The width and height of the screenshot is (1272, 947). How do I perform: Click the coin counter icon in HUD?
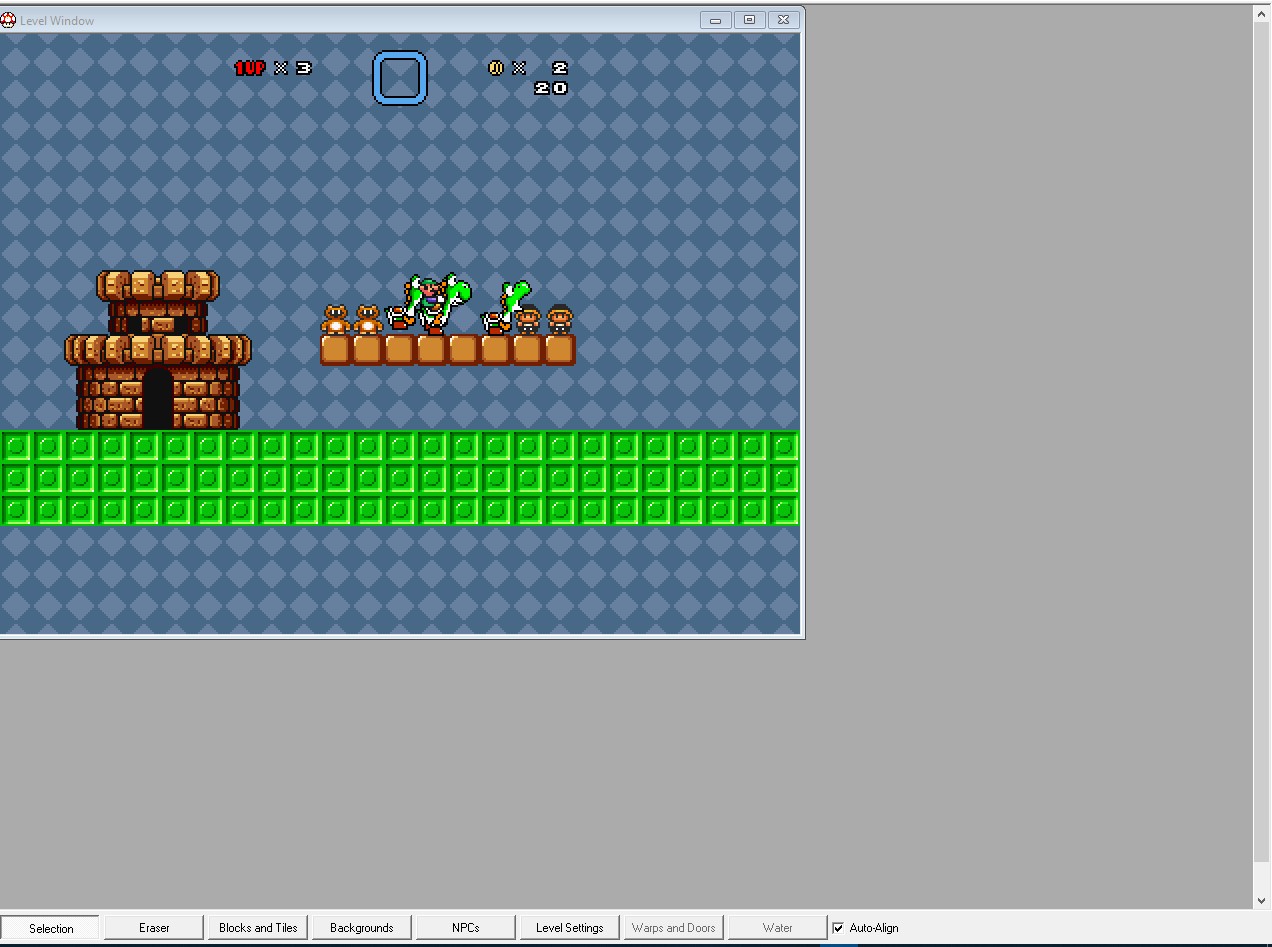tap(495, 68)
